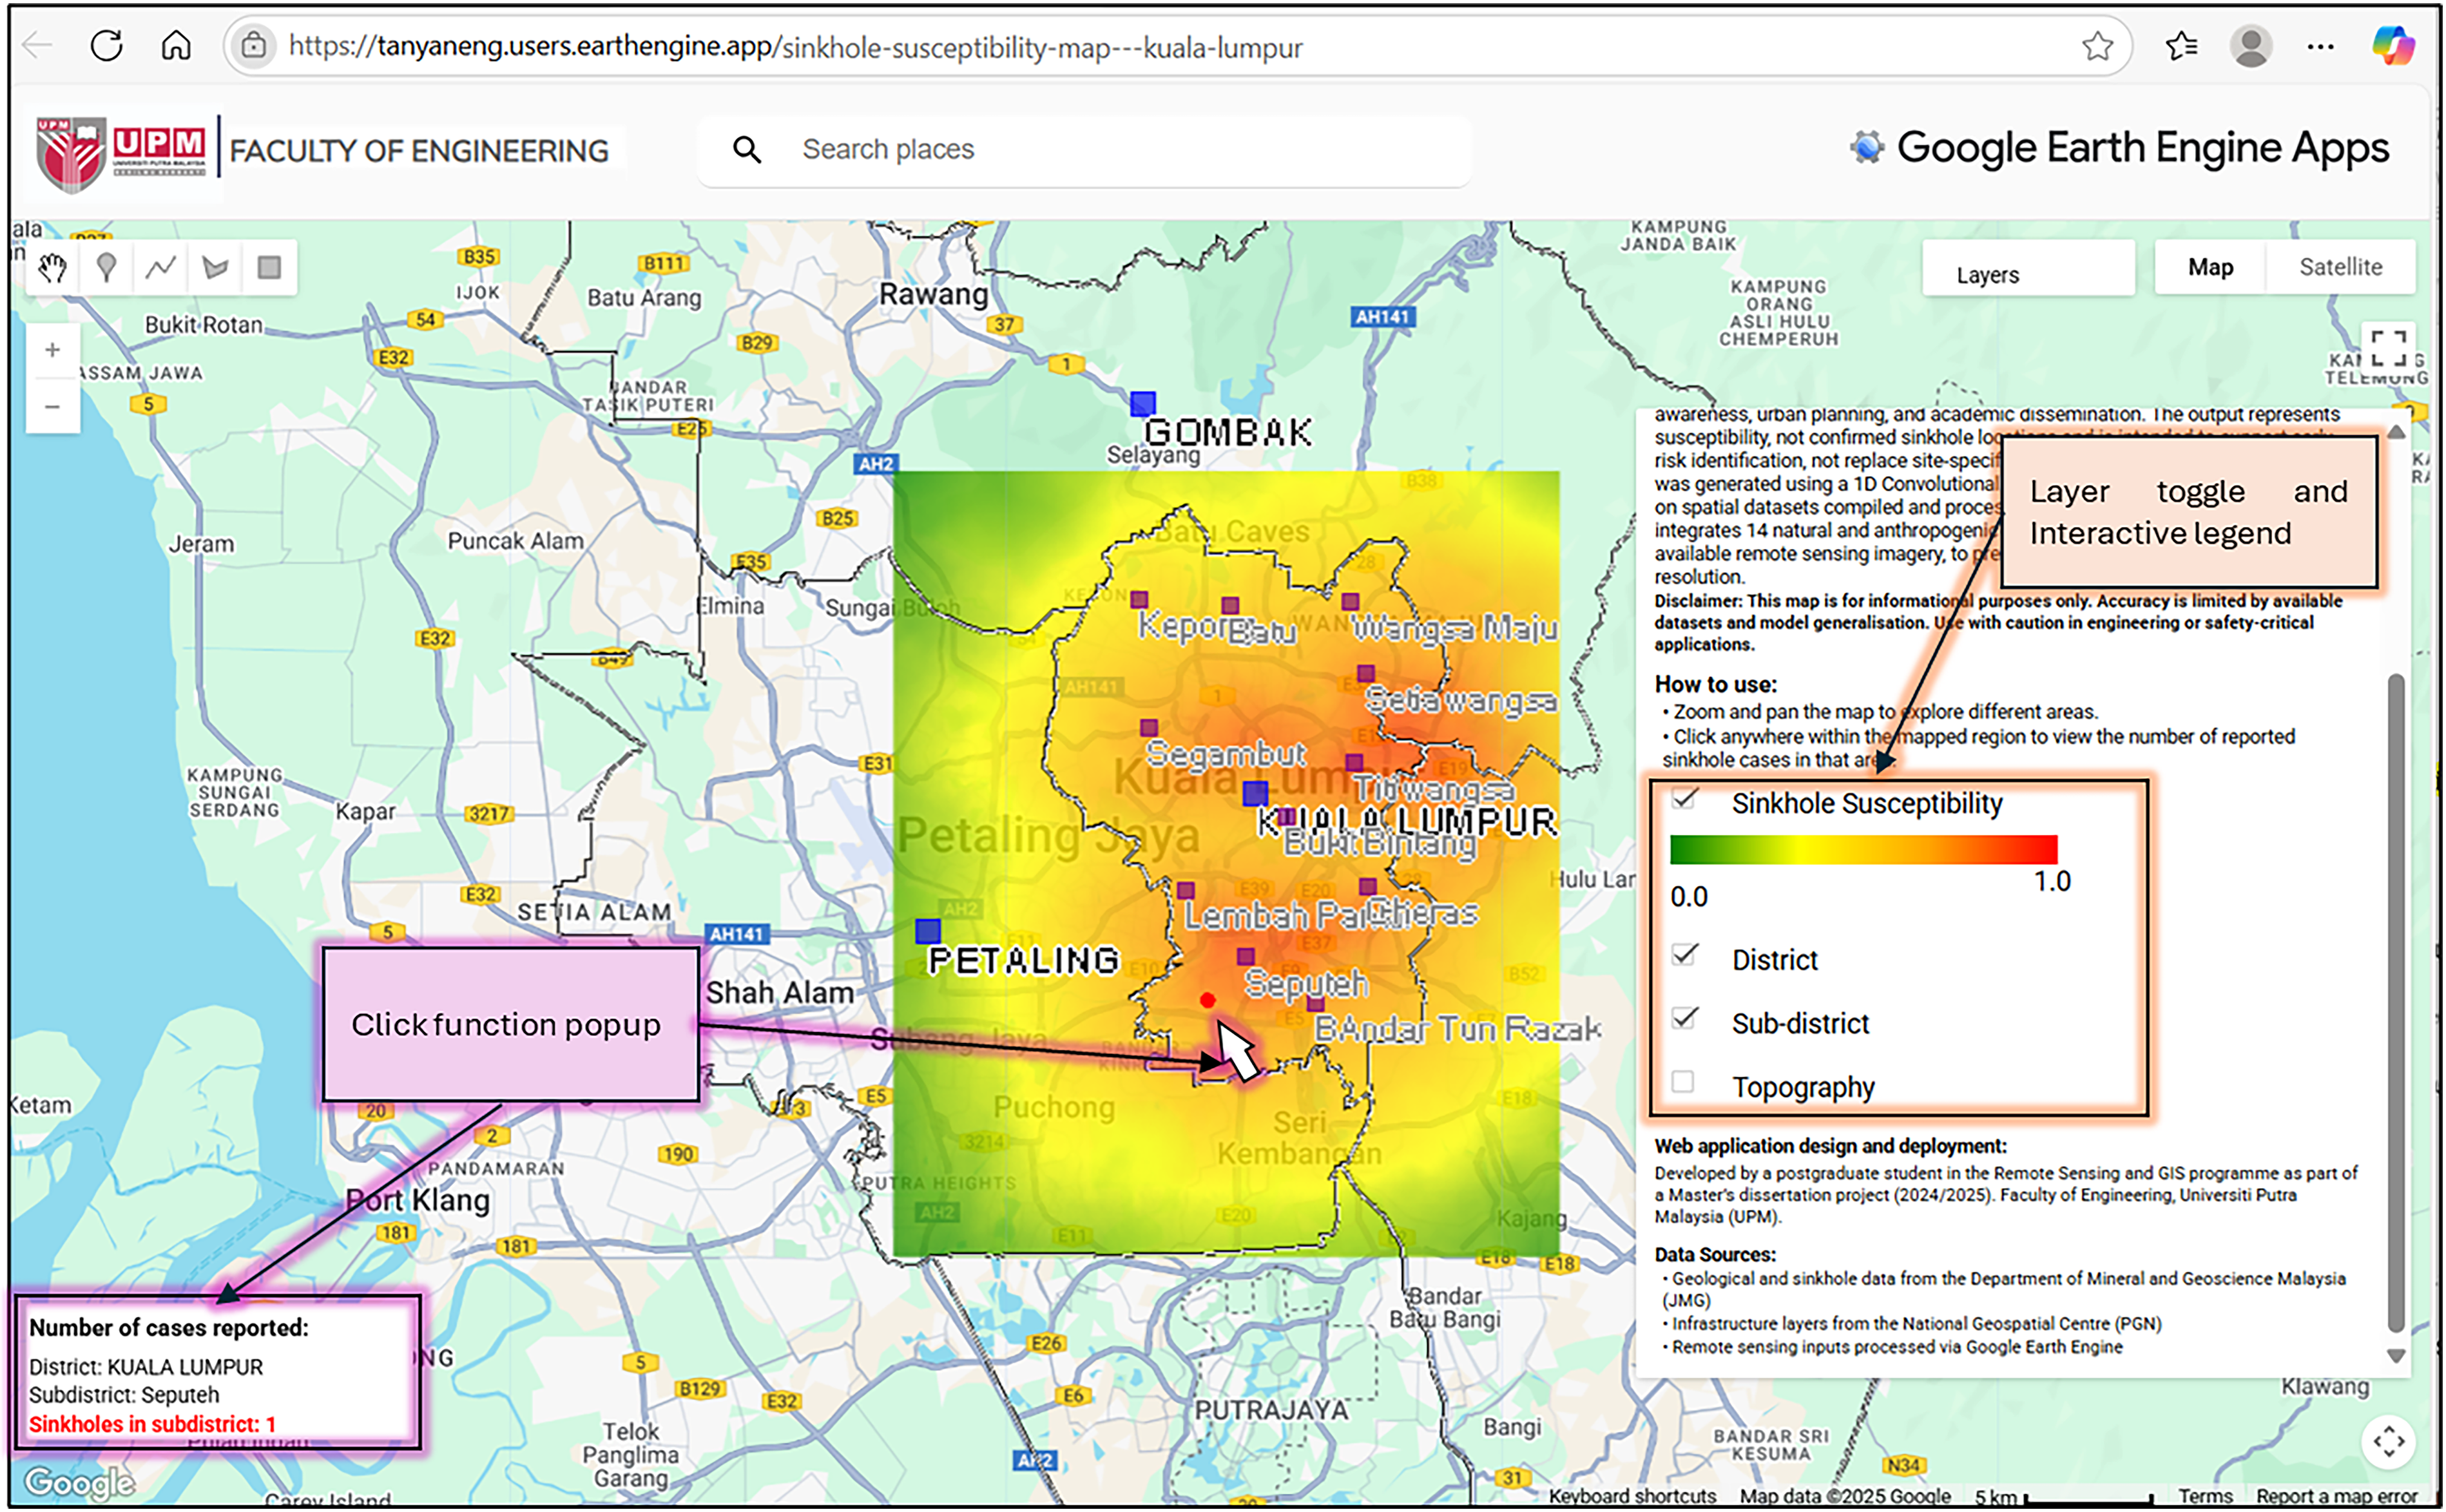This screenshot has width=2446, height=1512.
Task: Click the map zoom out minus button
Action: point(53,406)
